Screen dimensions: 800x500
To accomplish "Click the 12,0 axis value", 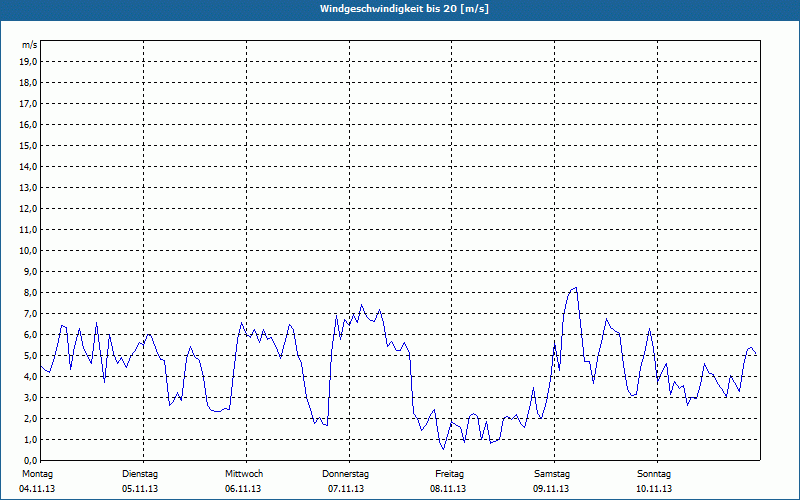I will pos(28,209).
